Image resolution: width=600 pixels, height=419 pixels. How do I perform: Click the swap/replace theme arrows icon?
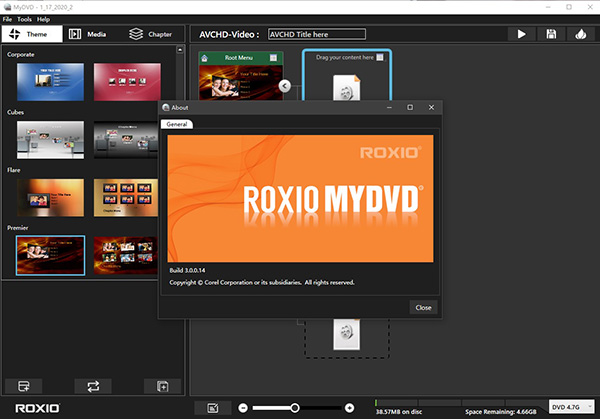[94, 385]
